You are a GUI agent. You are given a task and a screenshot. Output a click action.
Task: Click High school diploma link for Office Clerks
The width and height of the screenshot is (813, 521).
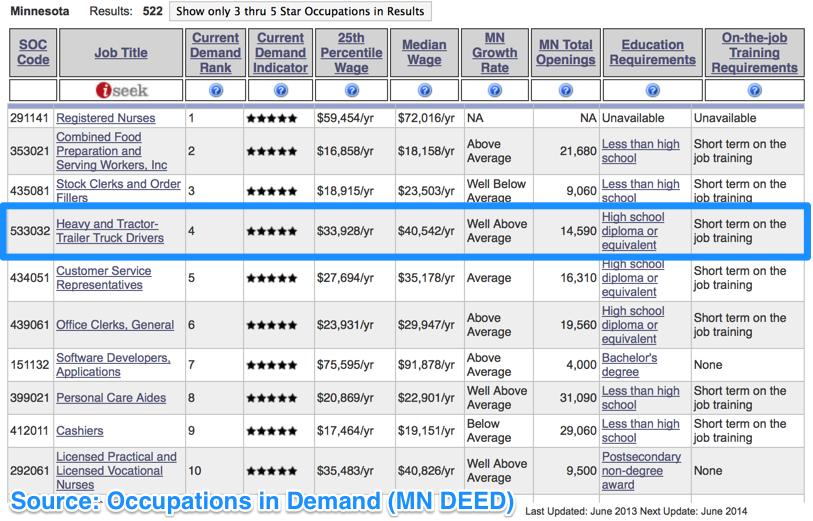[x=633, y=325]
